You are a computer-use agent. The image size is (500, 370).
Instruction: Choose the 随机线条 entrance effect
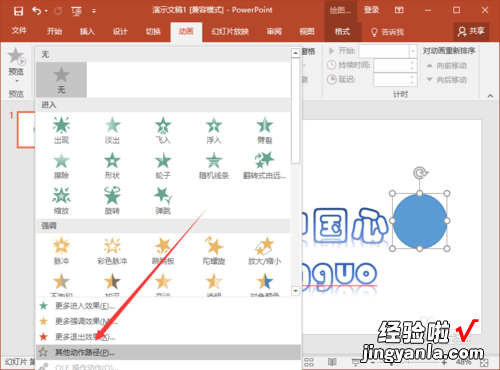pos(214,166)
